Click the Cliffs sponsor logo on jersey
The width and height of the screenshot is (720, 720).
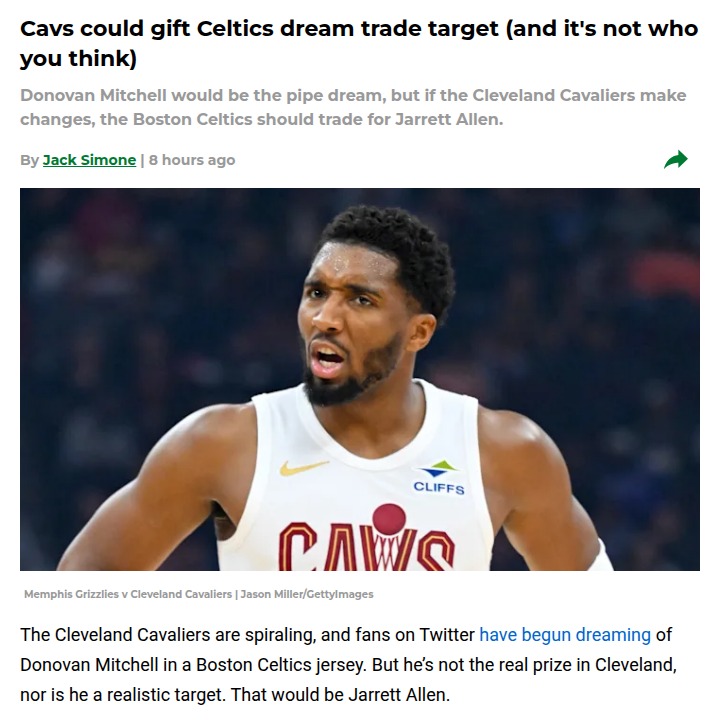click(439, 478)
